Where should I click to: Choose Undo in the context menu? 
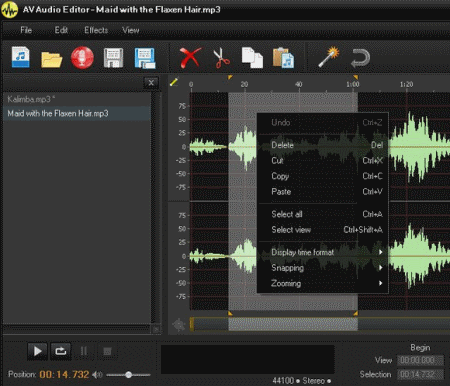322,123
